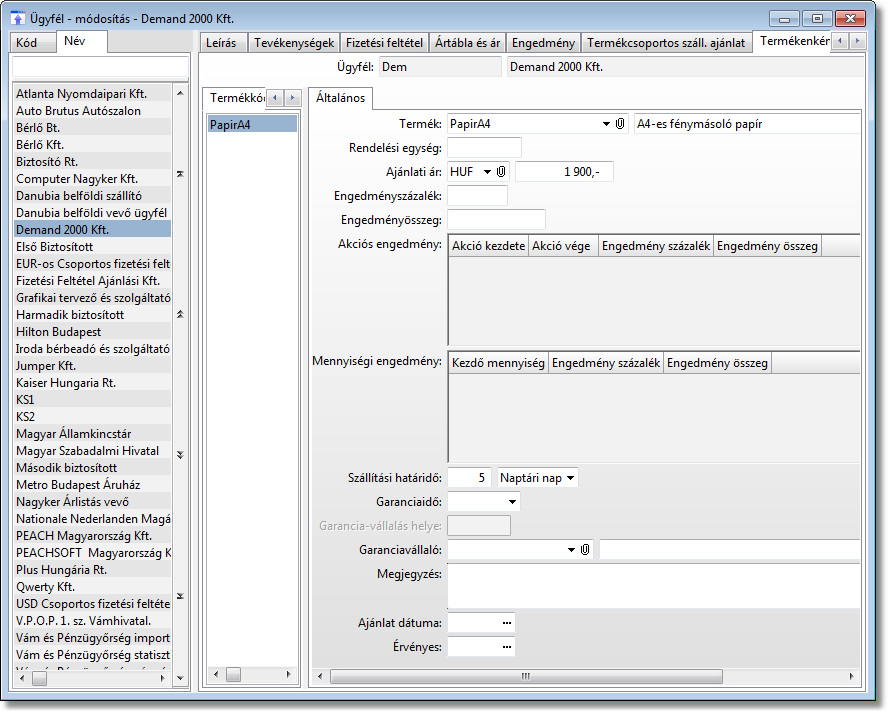Click the Engedményszázalék input field
This screenshot has width=888, height=713.
[x=477, y=196]
